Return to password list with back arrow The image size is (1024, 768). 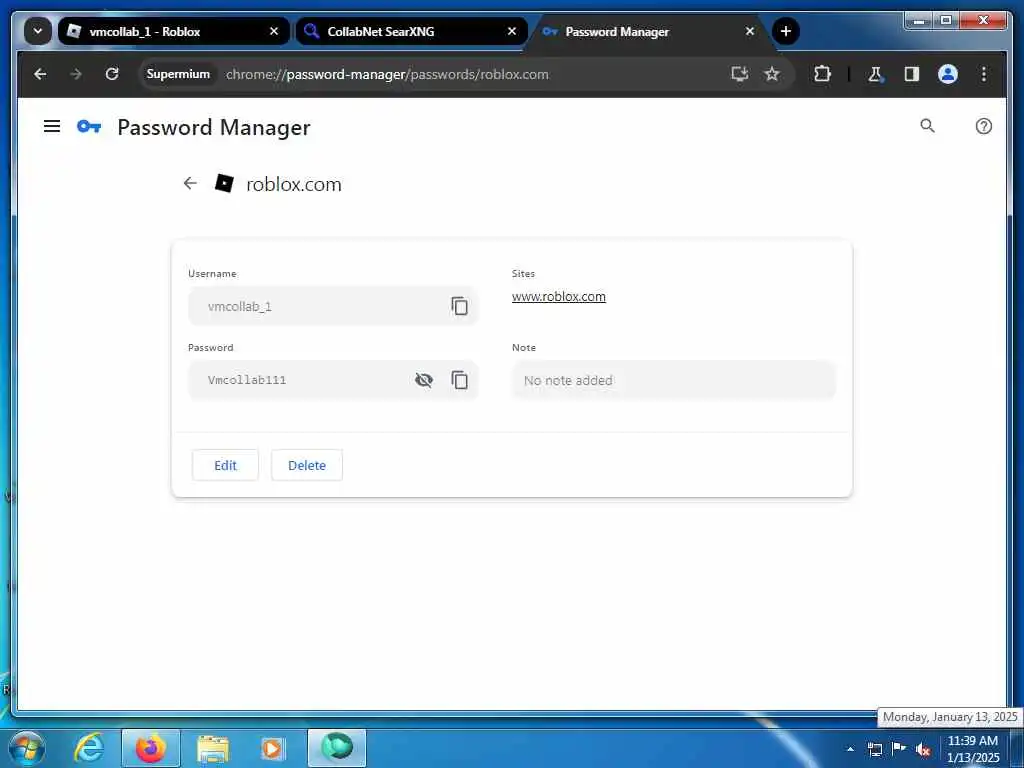(x=190, y=184)
